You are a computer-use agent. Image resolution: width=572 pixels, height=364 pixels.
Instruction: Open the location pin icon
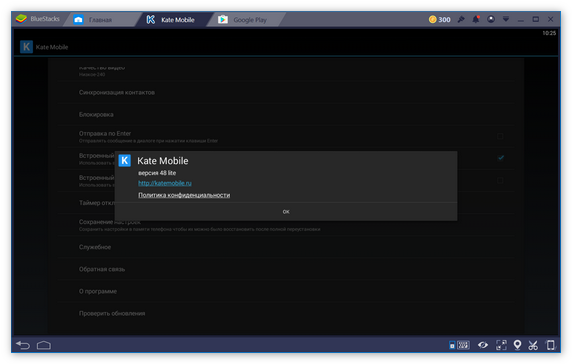[x=517, y=345]
